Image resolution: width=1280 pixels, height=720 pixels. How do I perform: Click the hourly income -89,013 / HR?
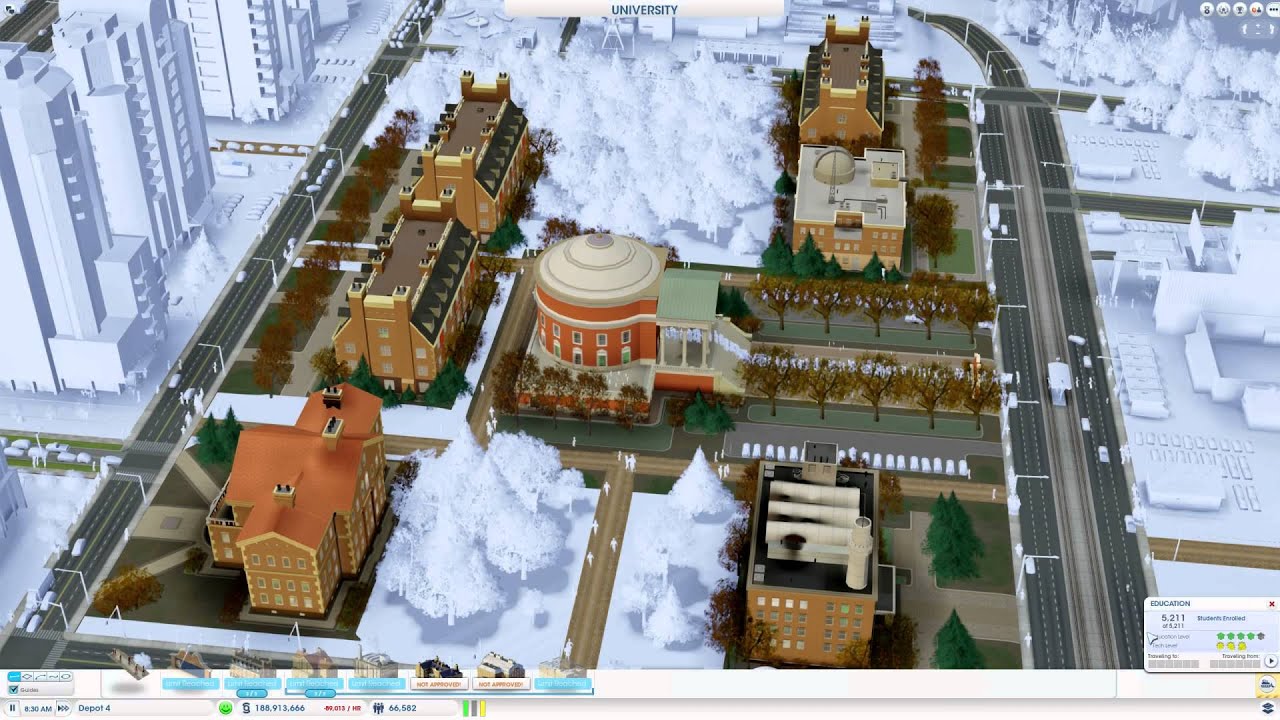[342, 708]
